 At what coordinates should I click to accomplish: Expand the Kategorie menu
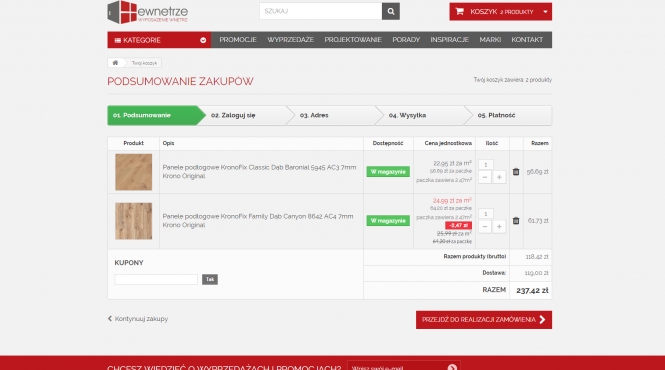(x=159, y=40)
